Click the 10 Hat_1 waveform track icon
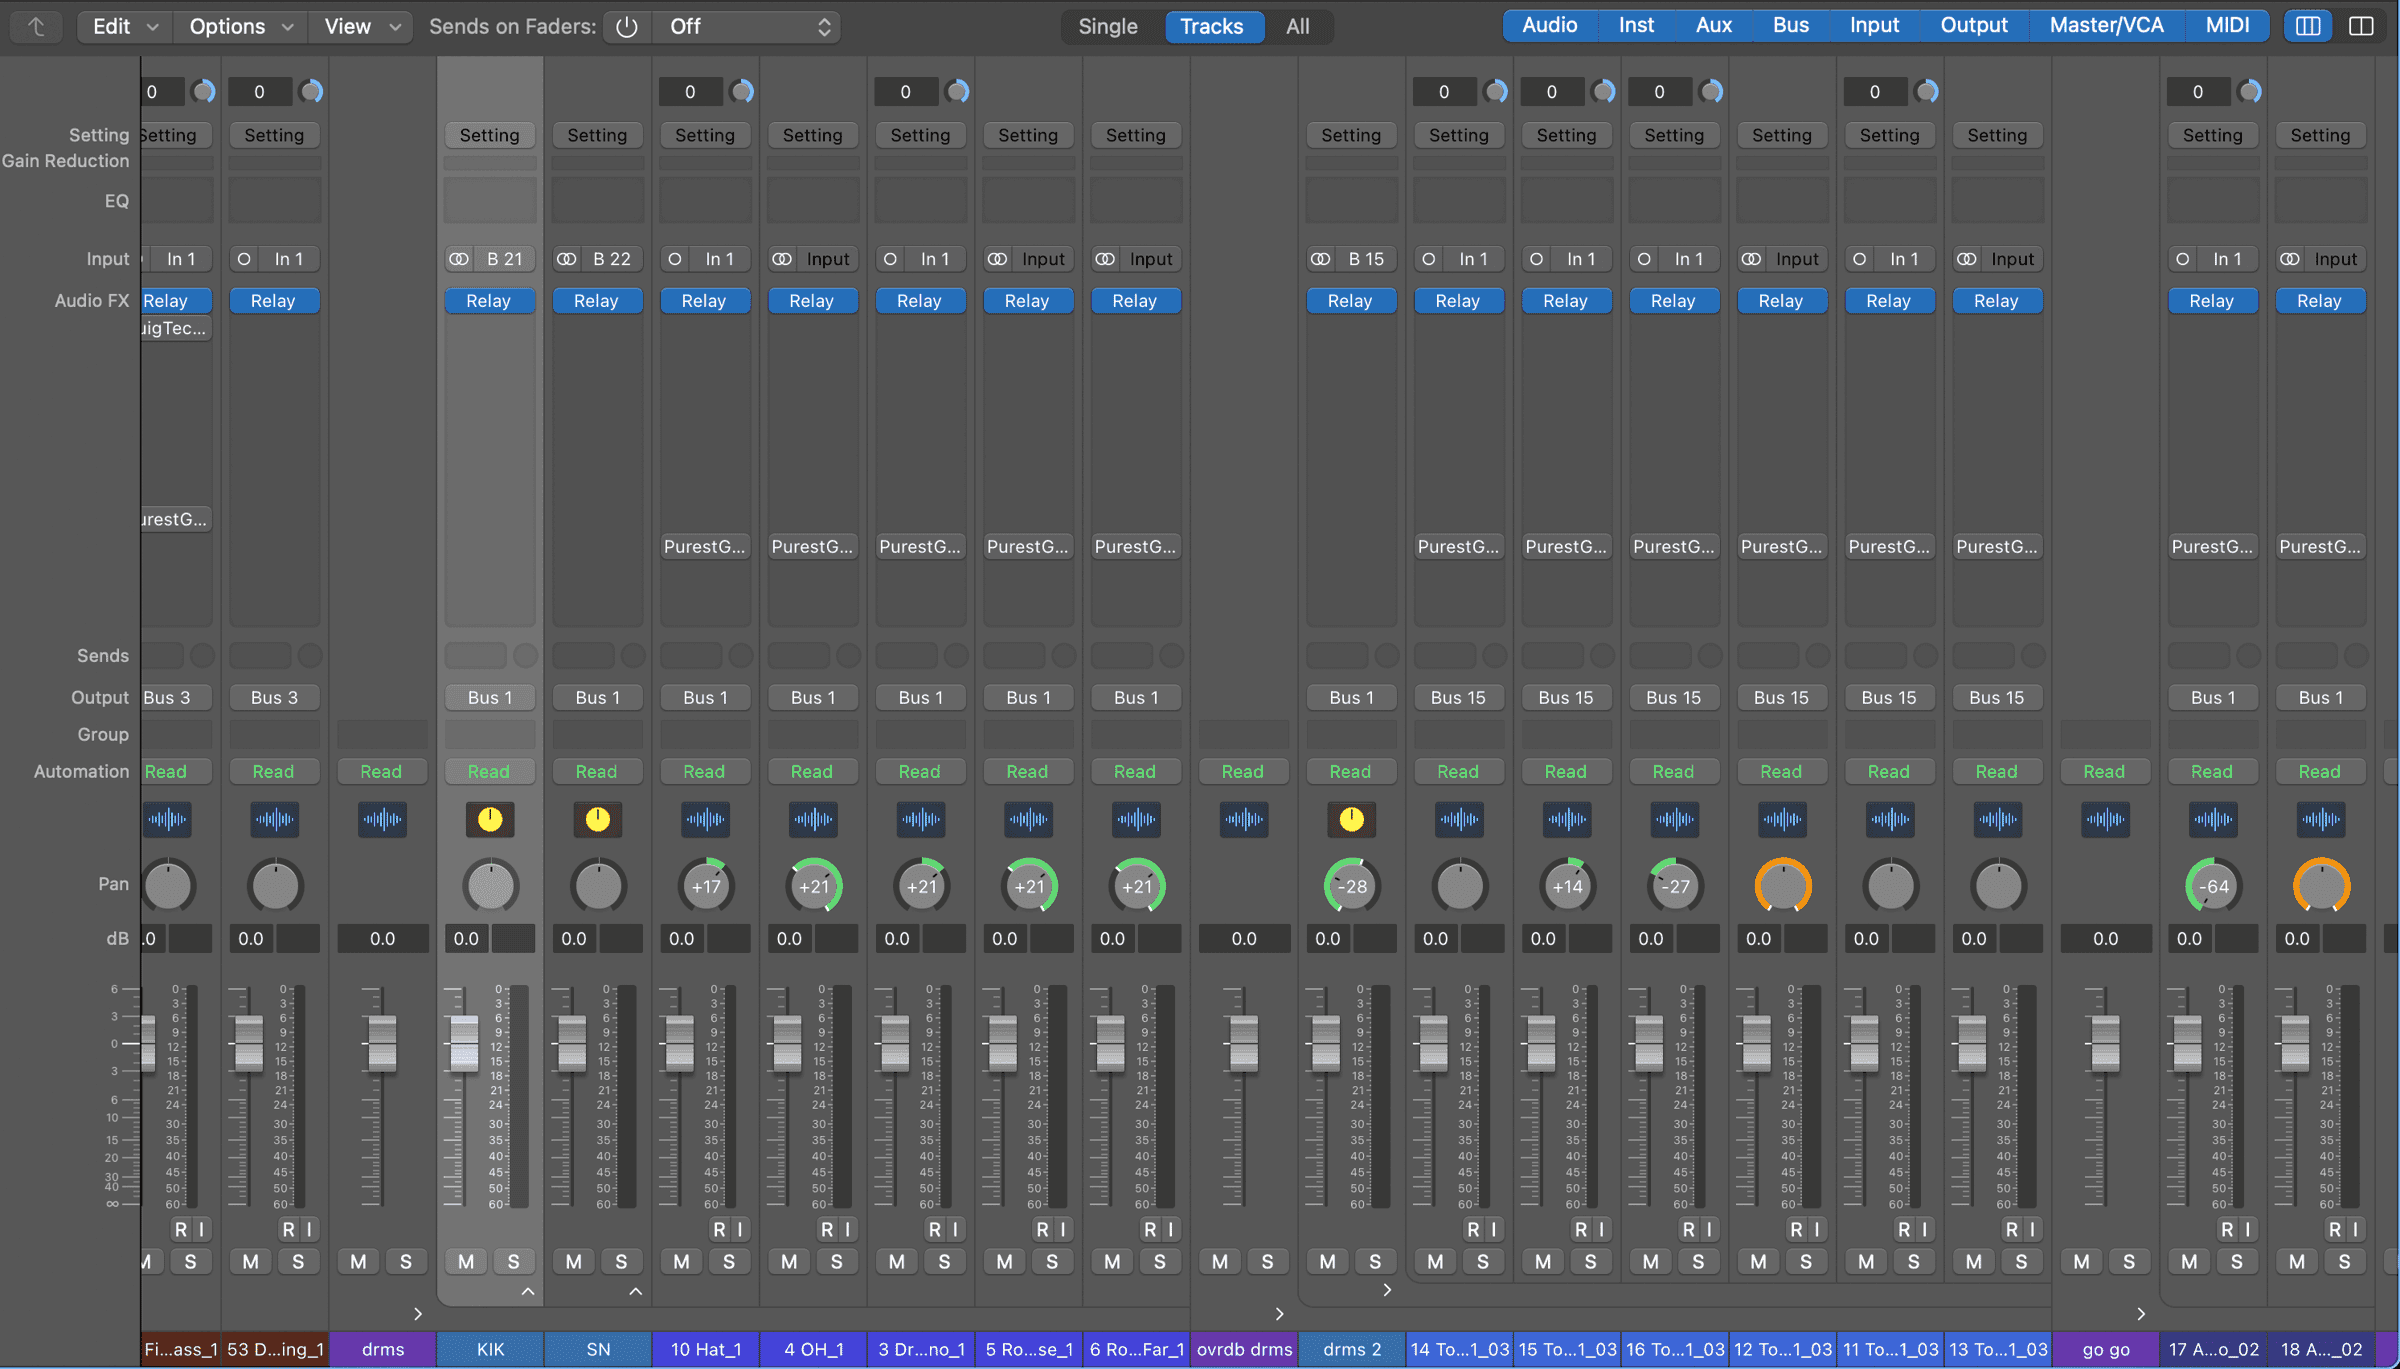The width and height of the screenshot is (2400, 1369). 705,820
